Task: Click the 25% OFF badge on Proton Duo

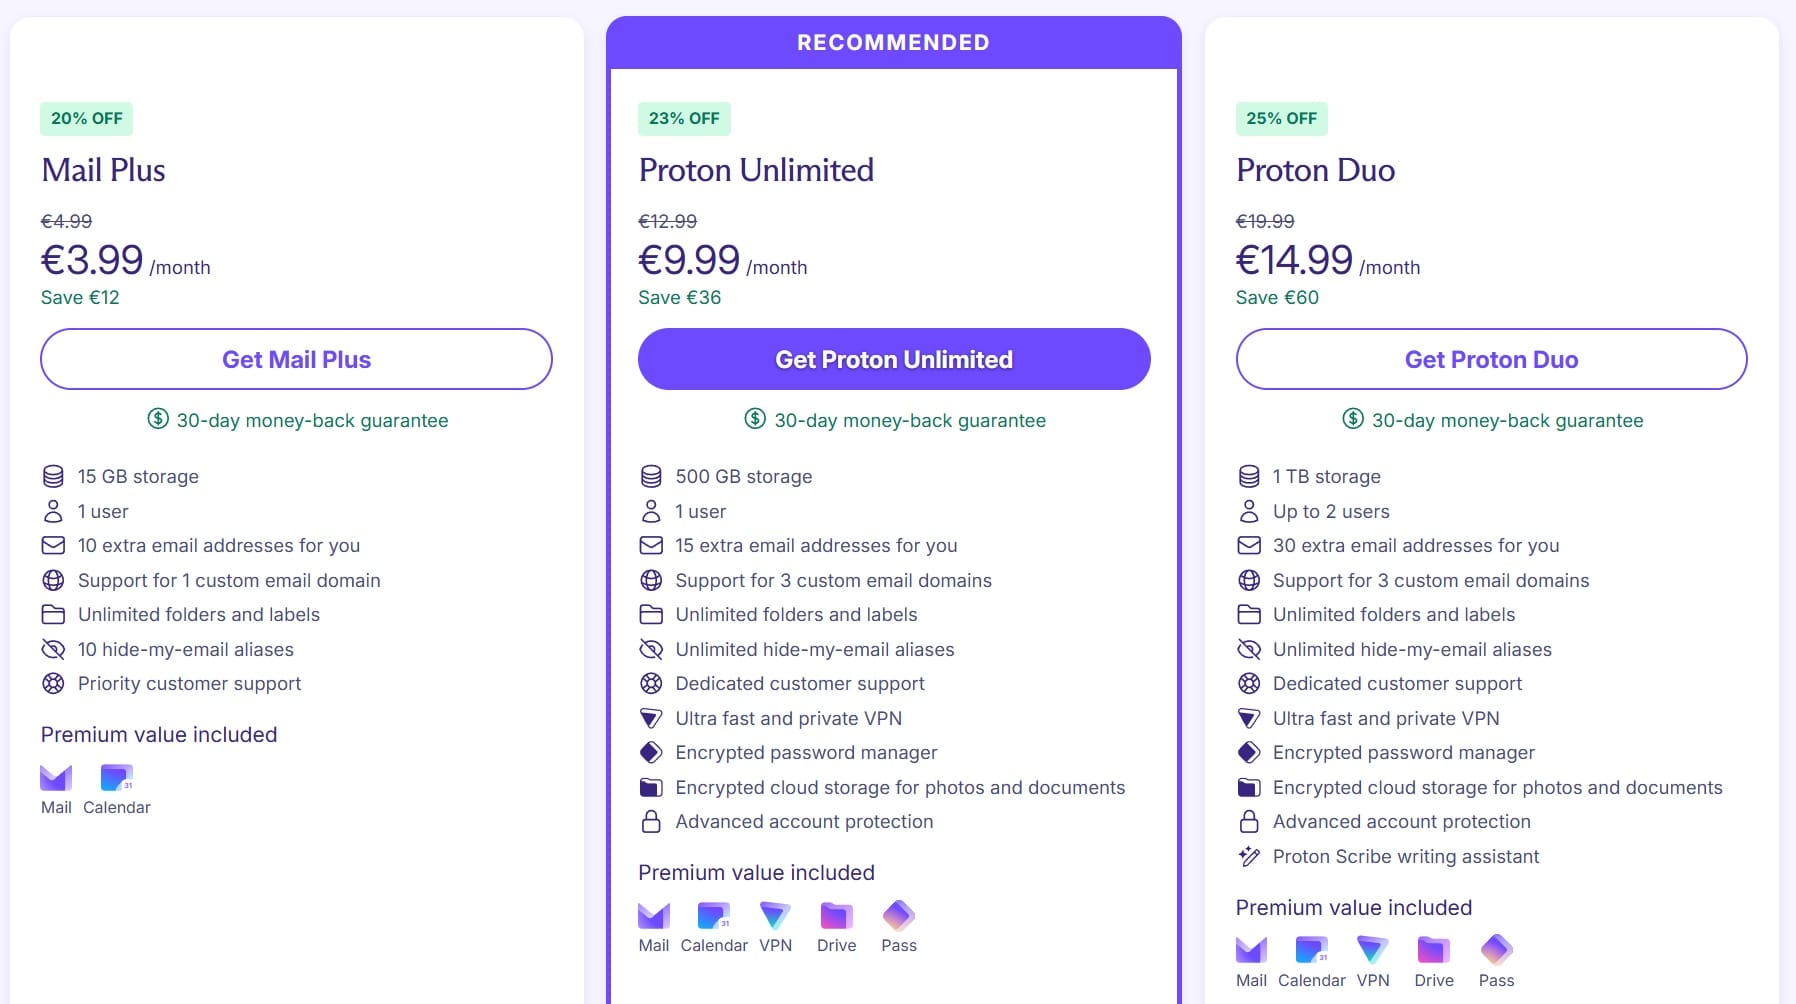Action: pyautogui.click(x=1281, y=118)
